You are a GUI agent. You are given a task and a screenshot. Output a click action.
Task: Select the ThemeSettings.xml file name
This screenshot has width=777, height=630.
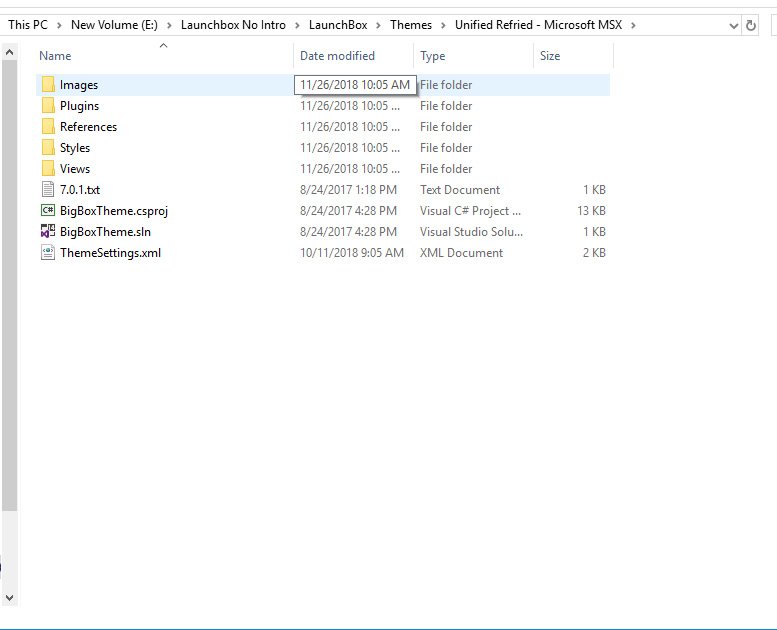click(x=111, y=253)
